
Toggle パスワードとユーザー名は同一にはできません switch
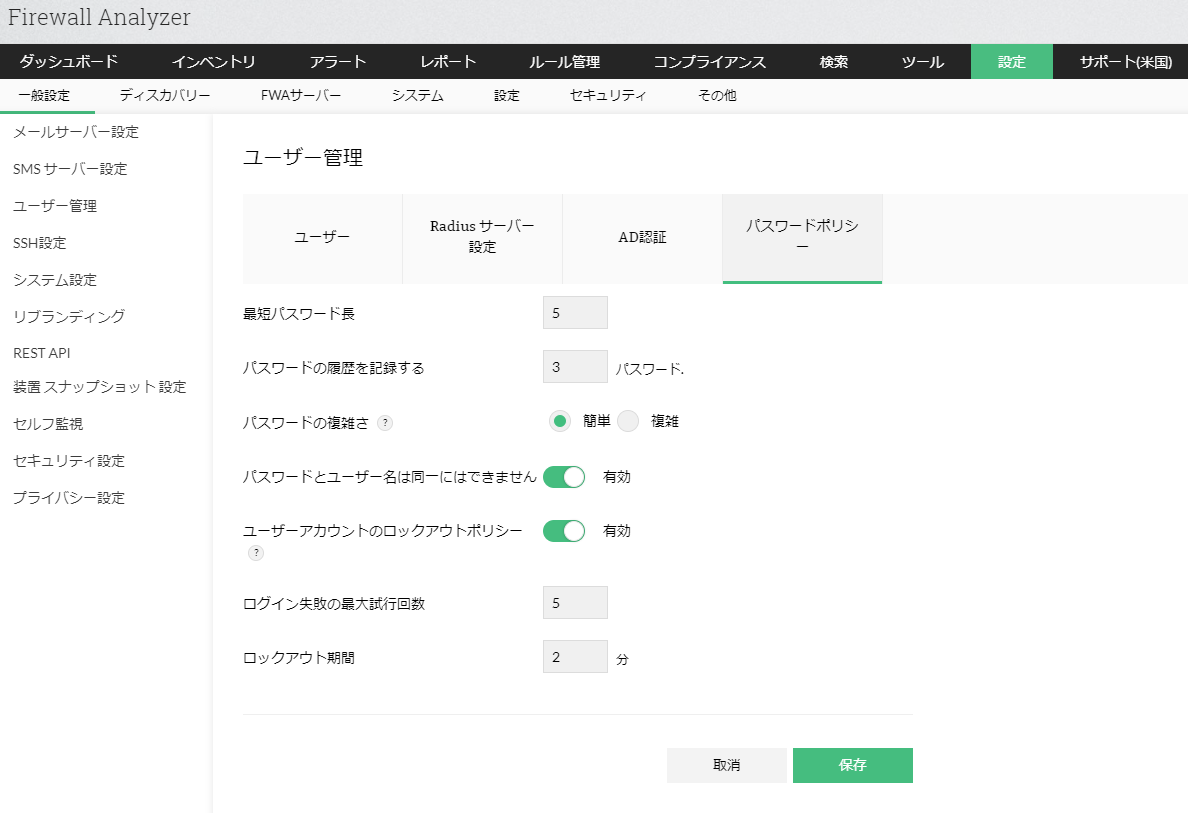click(x=564, y=477)
